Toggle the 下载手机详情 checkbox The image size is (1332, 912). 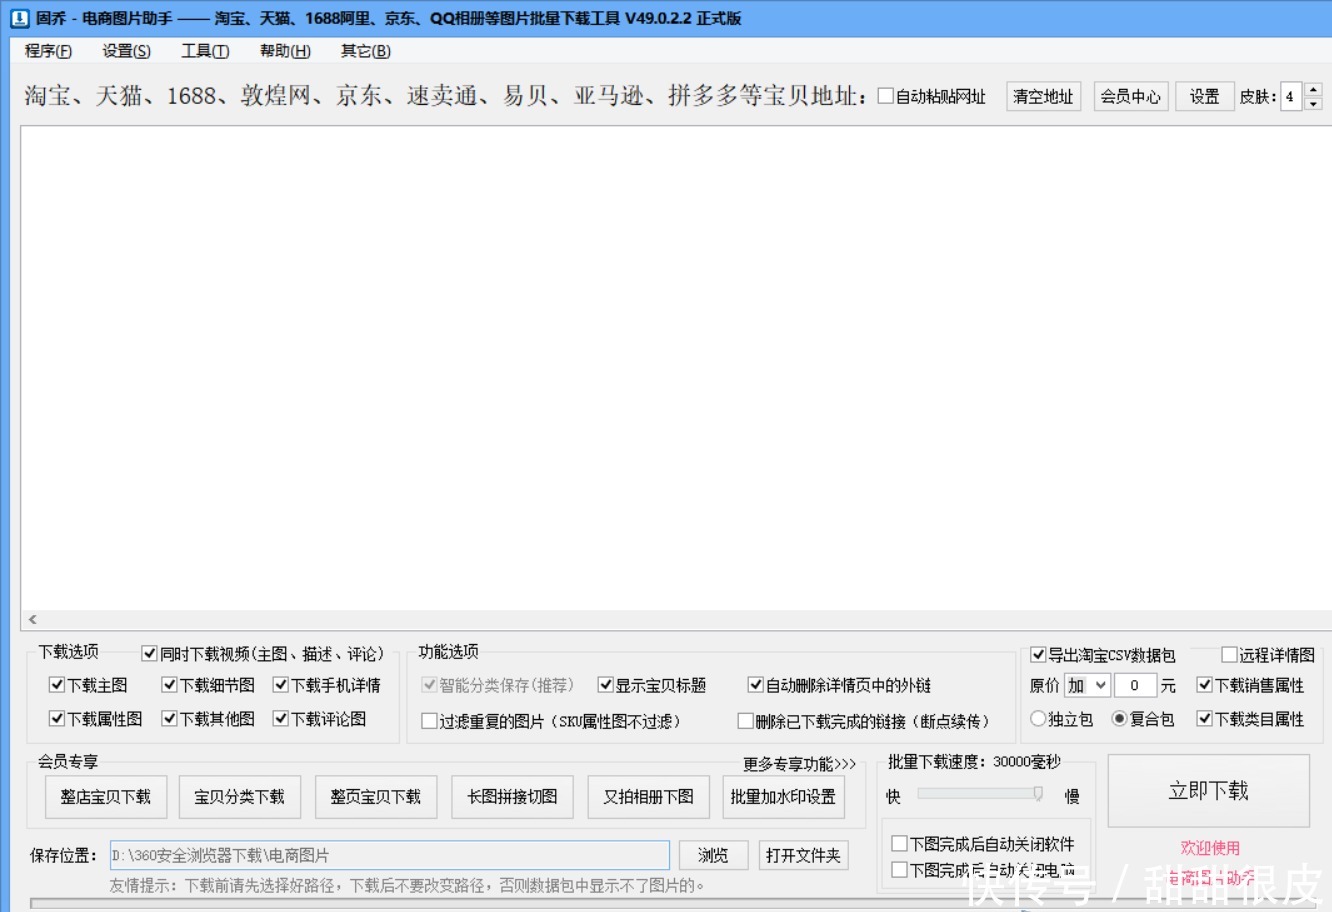point(280,685)
